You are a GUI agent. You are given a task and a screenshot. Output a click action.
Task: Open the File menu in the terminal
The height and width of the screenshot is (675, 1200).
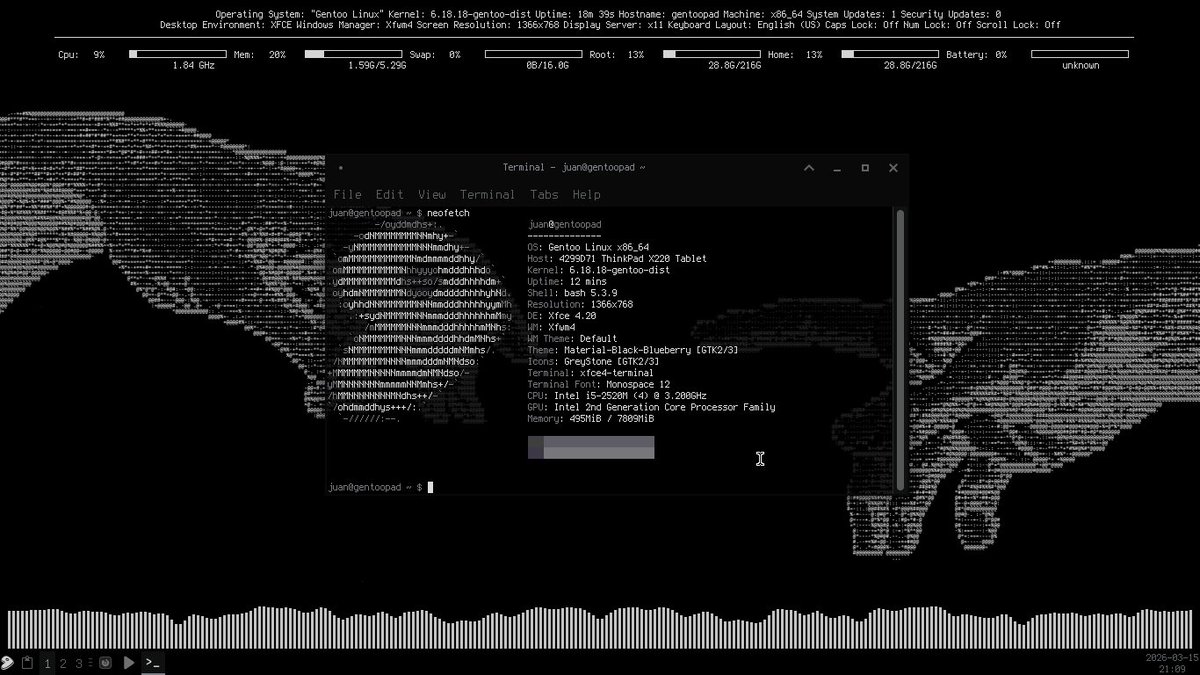pyautogui.click(x=347, y=194)
